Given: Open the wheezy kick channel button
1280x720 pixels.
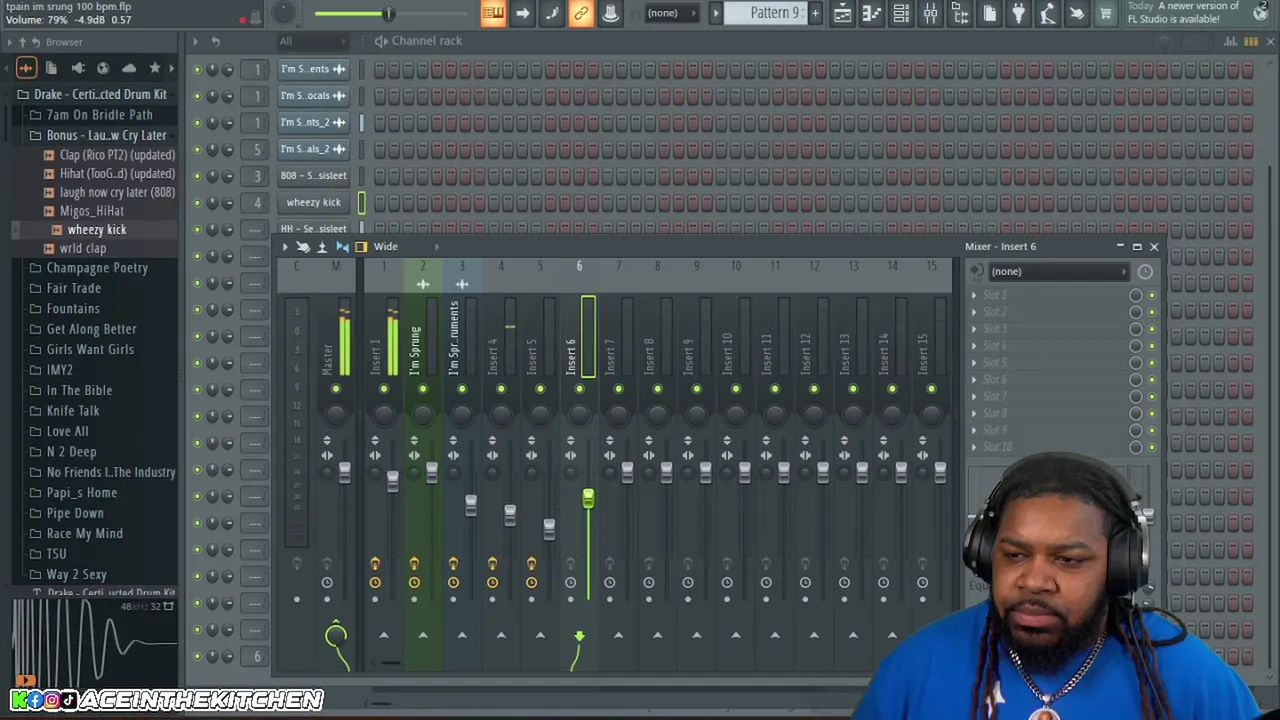Looking at the screenshot, I should tap(313, 202).
